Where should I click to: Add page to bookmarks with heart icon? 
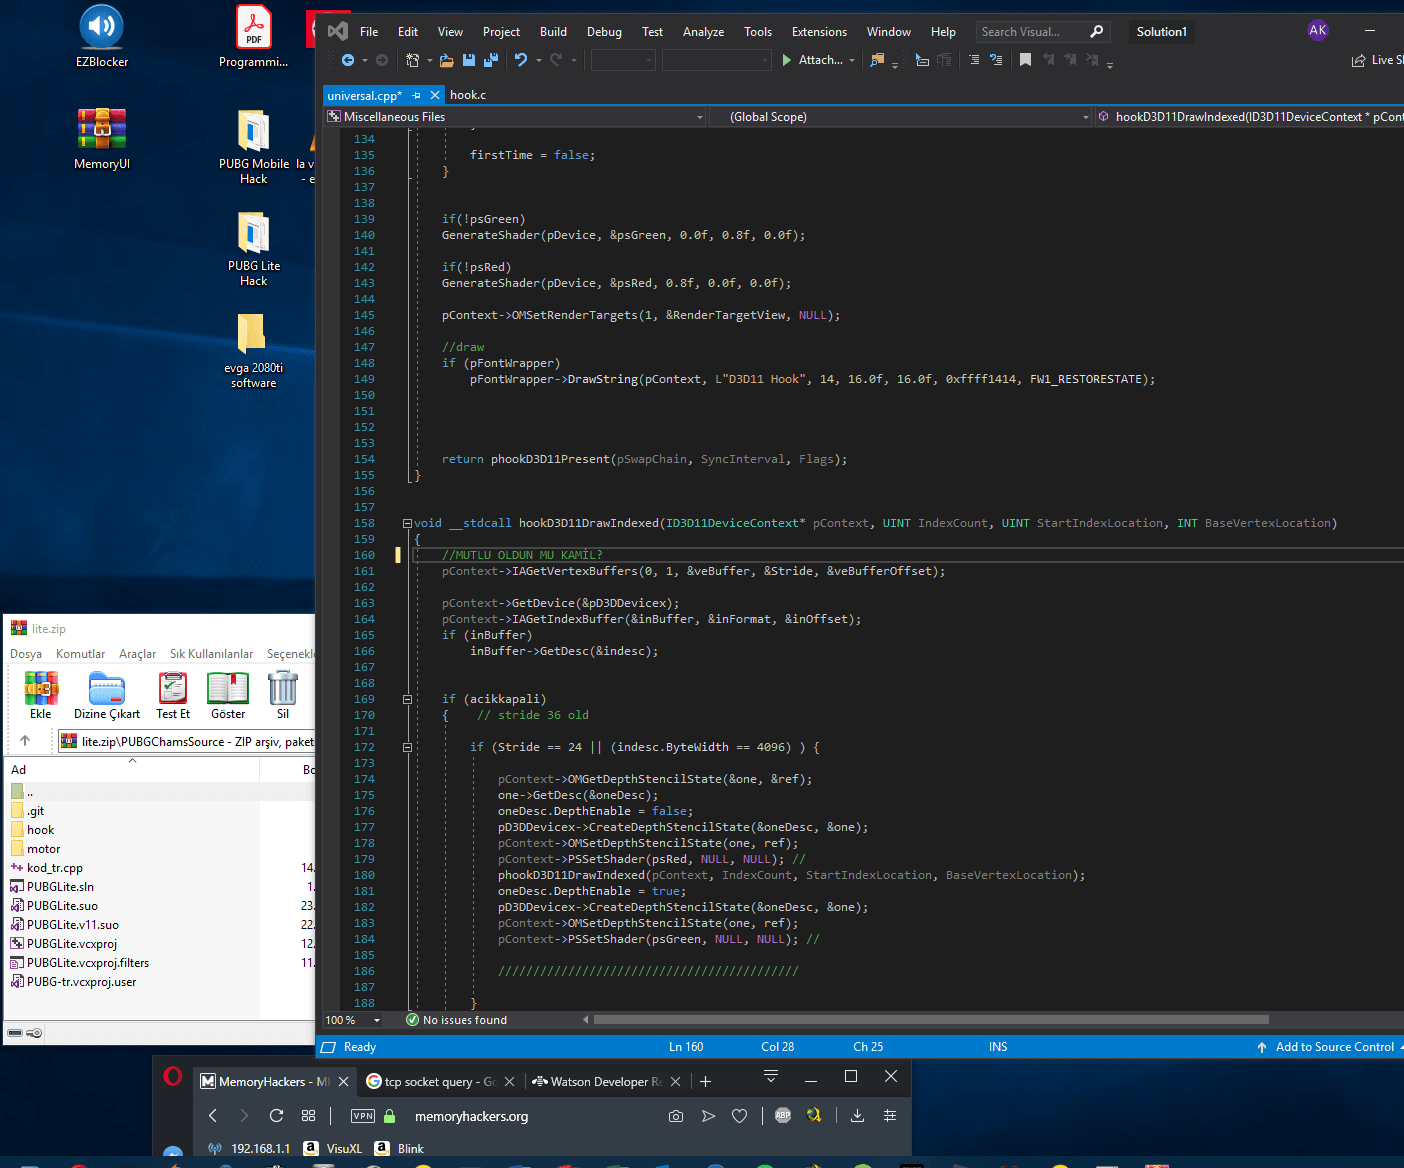(x=740, y=1116)
